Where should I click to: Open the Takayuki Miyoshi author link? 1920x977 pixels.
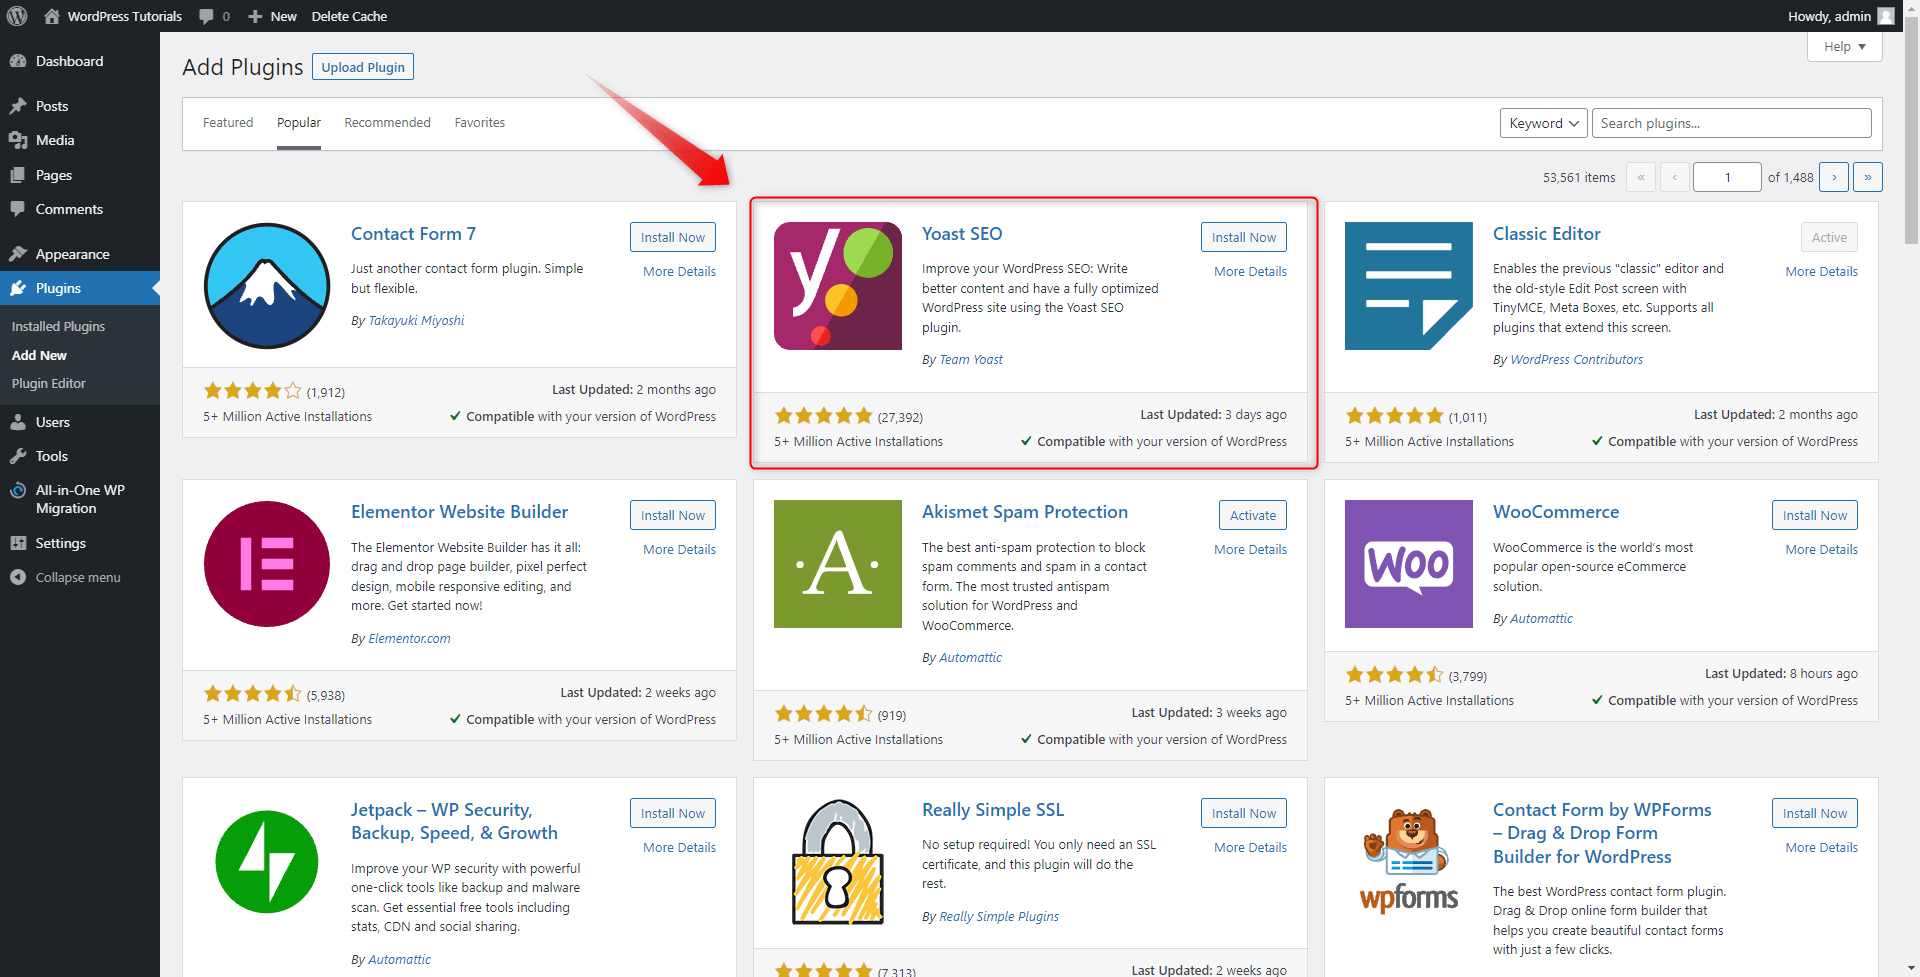coord(416,320)
